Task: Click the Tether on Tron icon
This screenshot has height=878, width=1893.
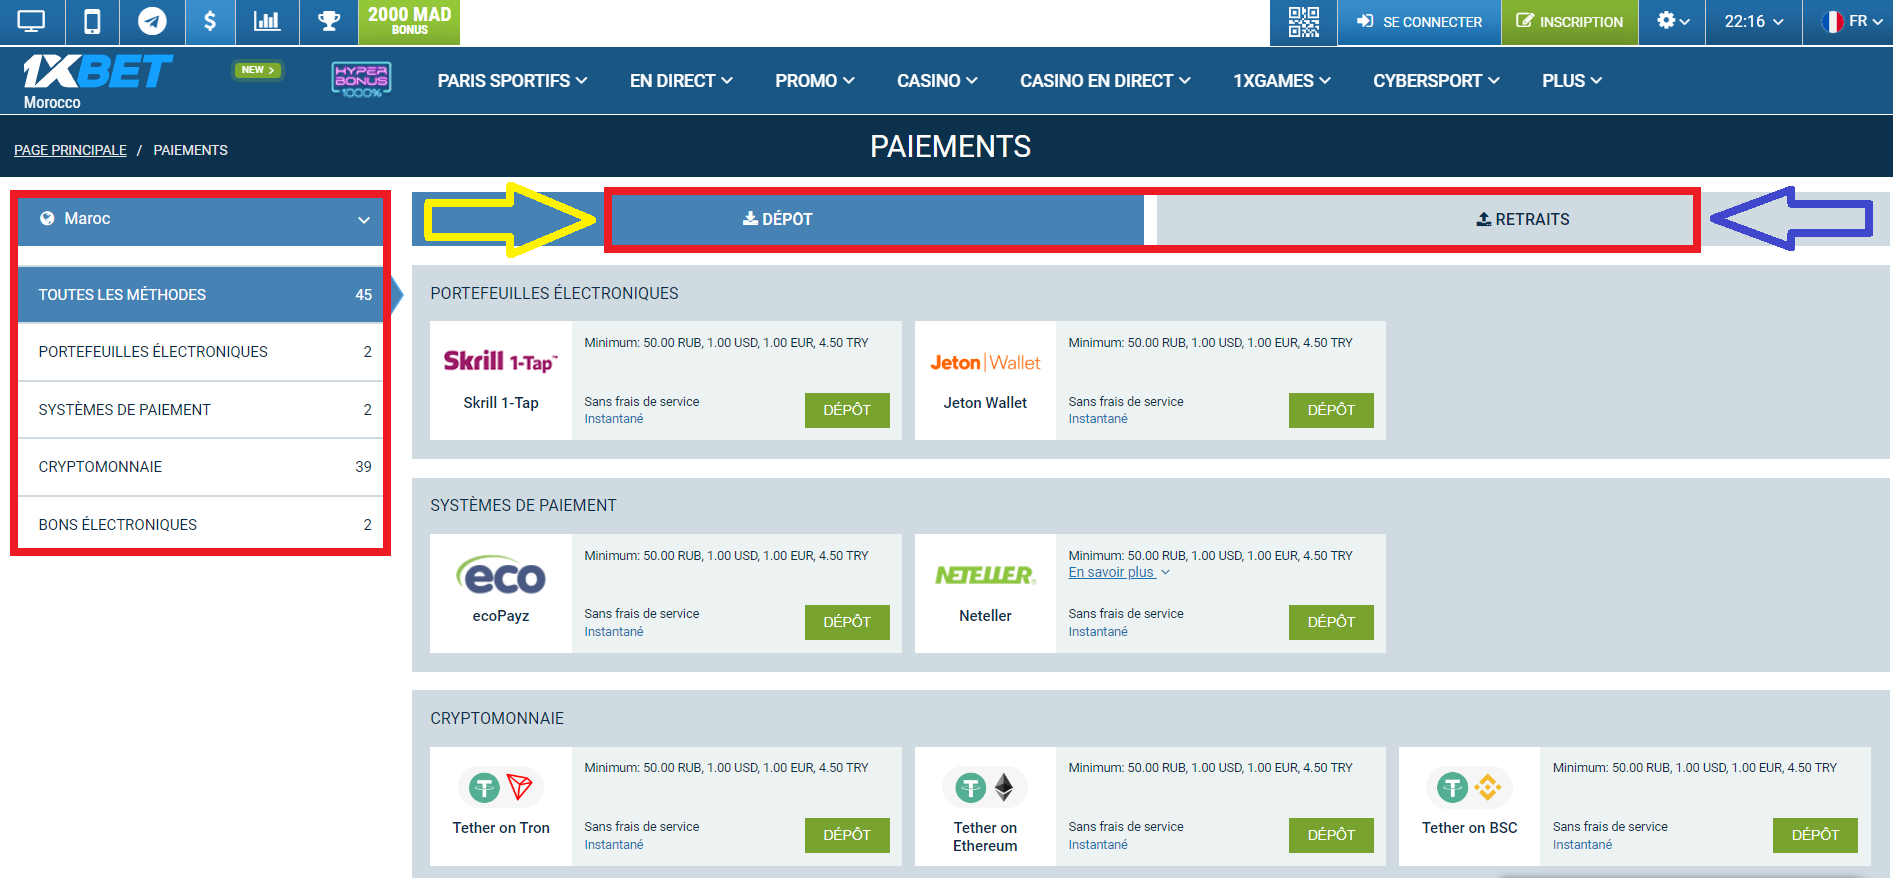Action: (x=501, y=788)
